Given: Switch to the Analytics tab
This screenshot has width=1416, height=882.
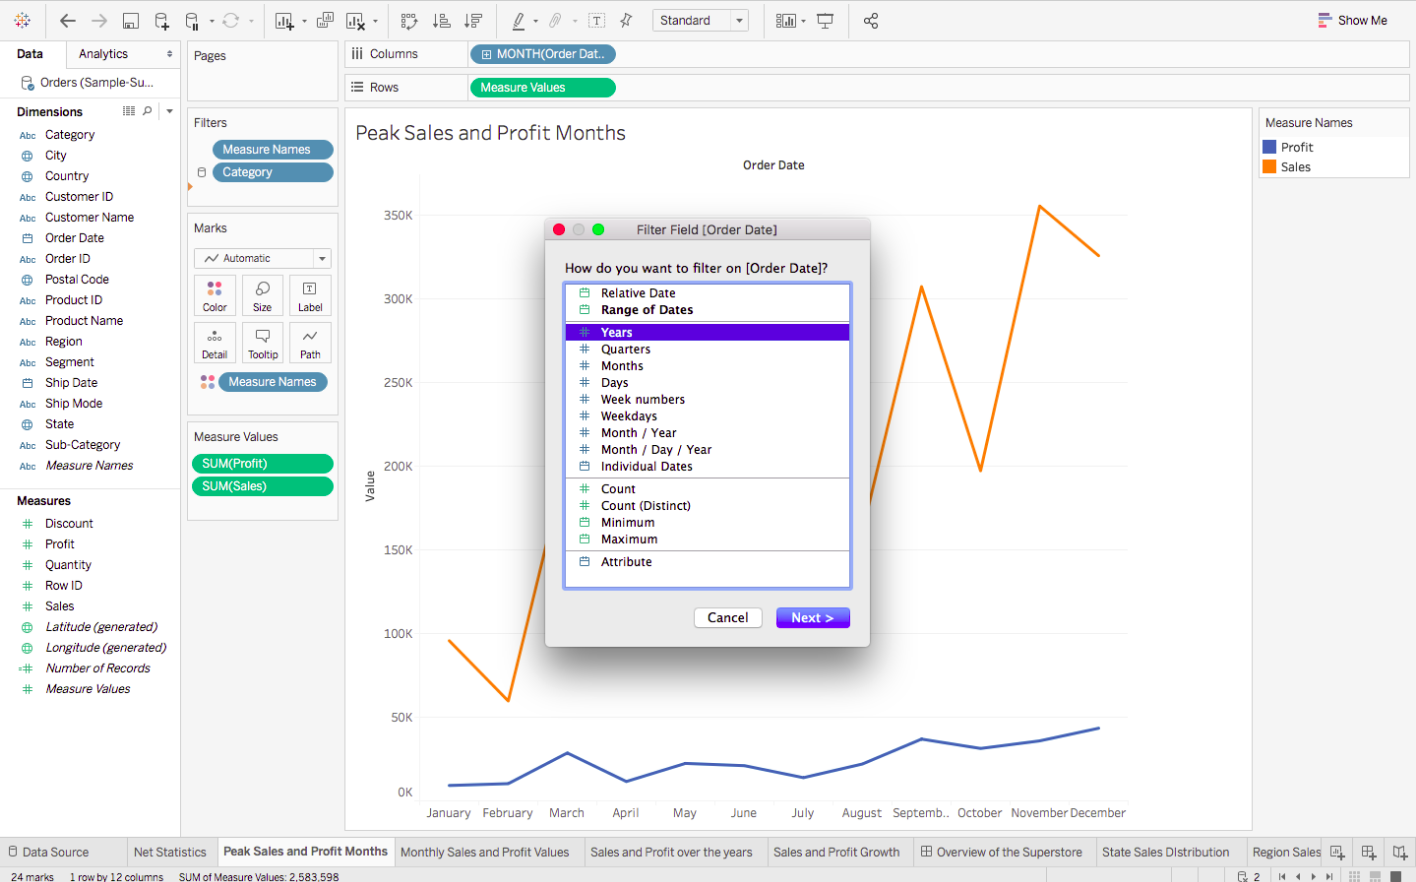Looking at the screenshot, I should (x=103, y=54).
